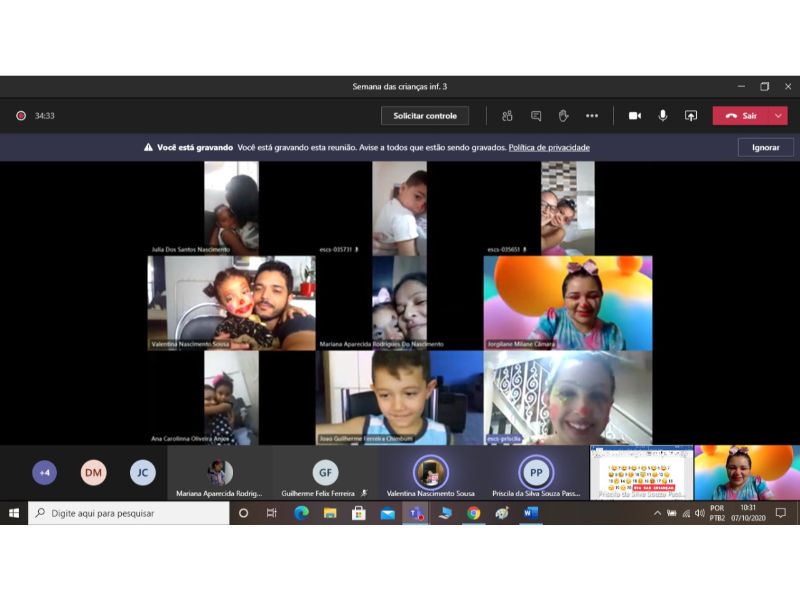Select Priscila da Silva Souza participant tile
Screen dimensions: 800x600
536,474
